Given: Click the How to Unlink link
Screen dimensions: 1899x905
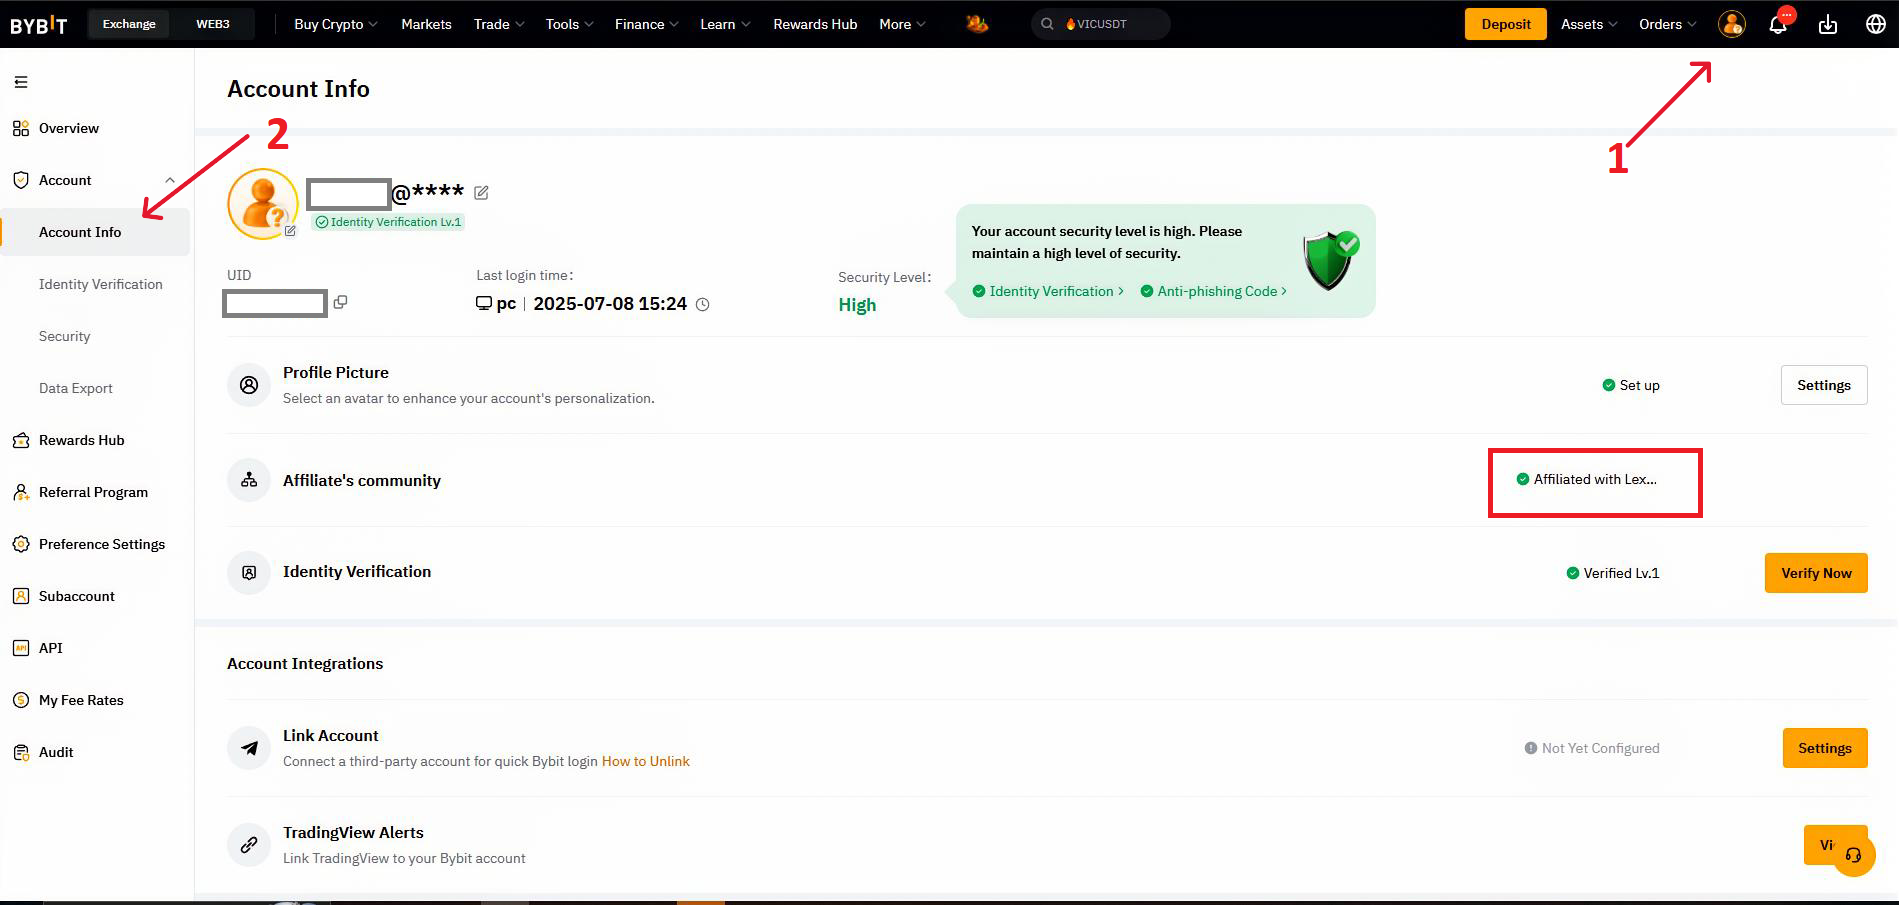Looking at the screenshot, I should pyautogui.click(x=645, y=761).
